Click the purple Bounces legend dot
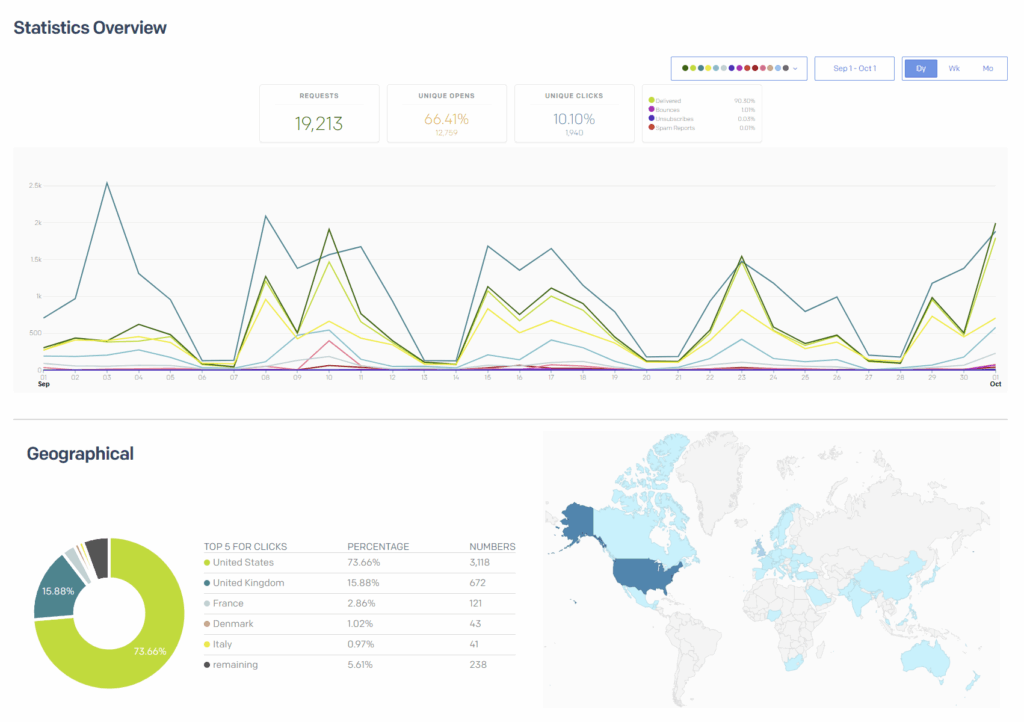The image size is (1024, 722). pos(652,109)
